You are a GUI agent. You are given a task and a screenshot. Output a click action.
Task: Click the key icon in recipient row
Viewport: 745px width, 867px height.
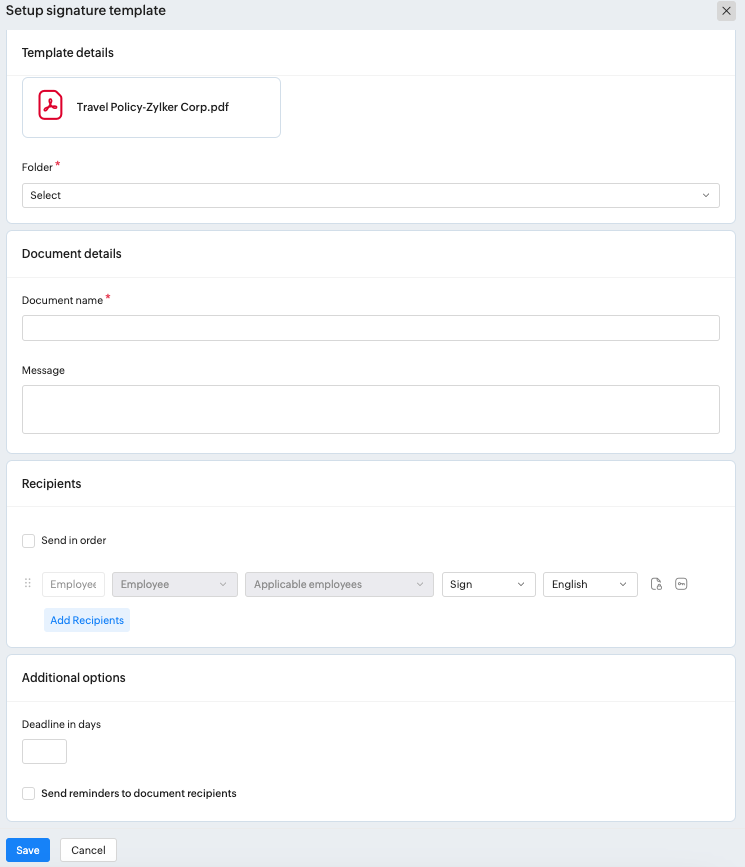(x=681, y=584)
